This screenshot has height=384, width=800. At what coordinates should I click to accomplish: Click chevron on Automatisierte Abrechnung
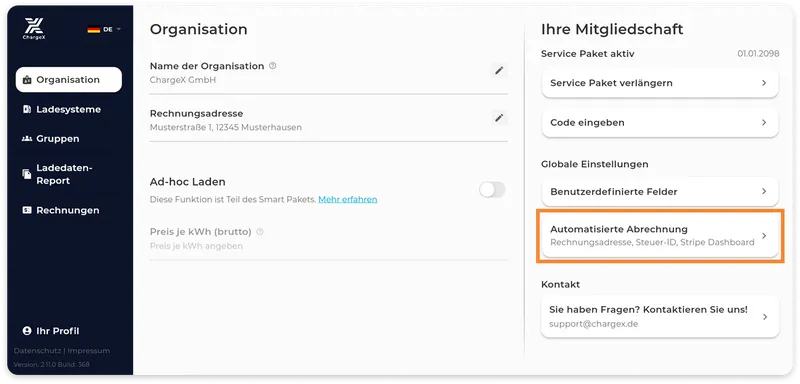pyautogui.click(x=764, y=236)
